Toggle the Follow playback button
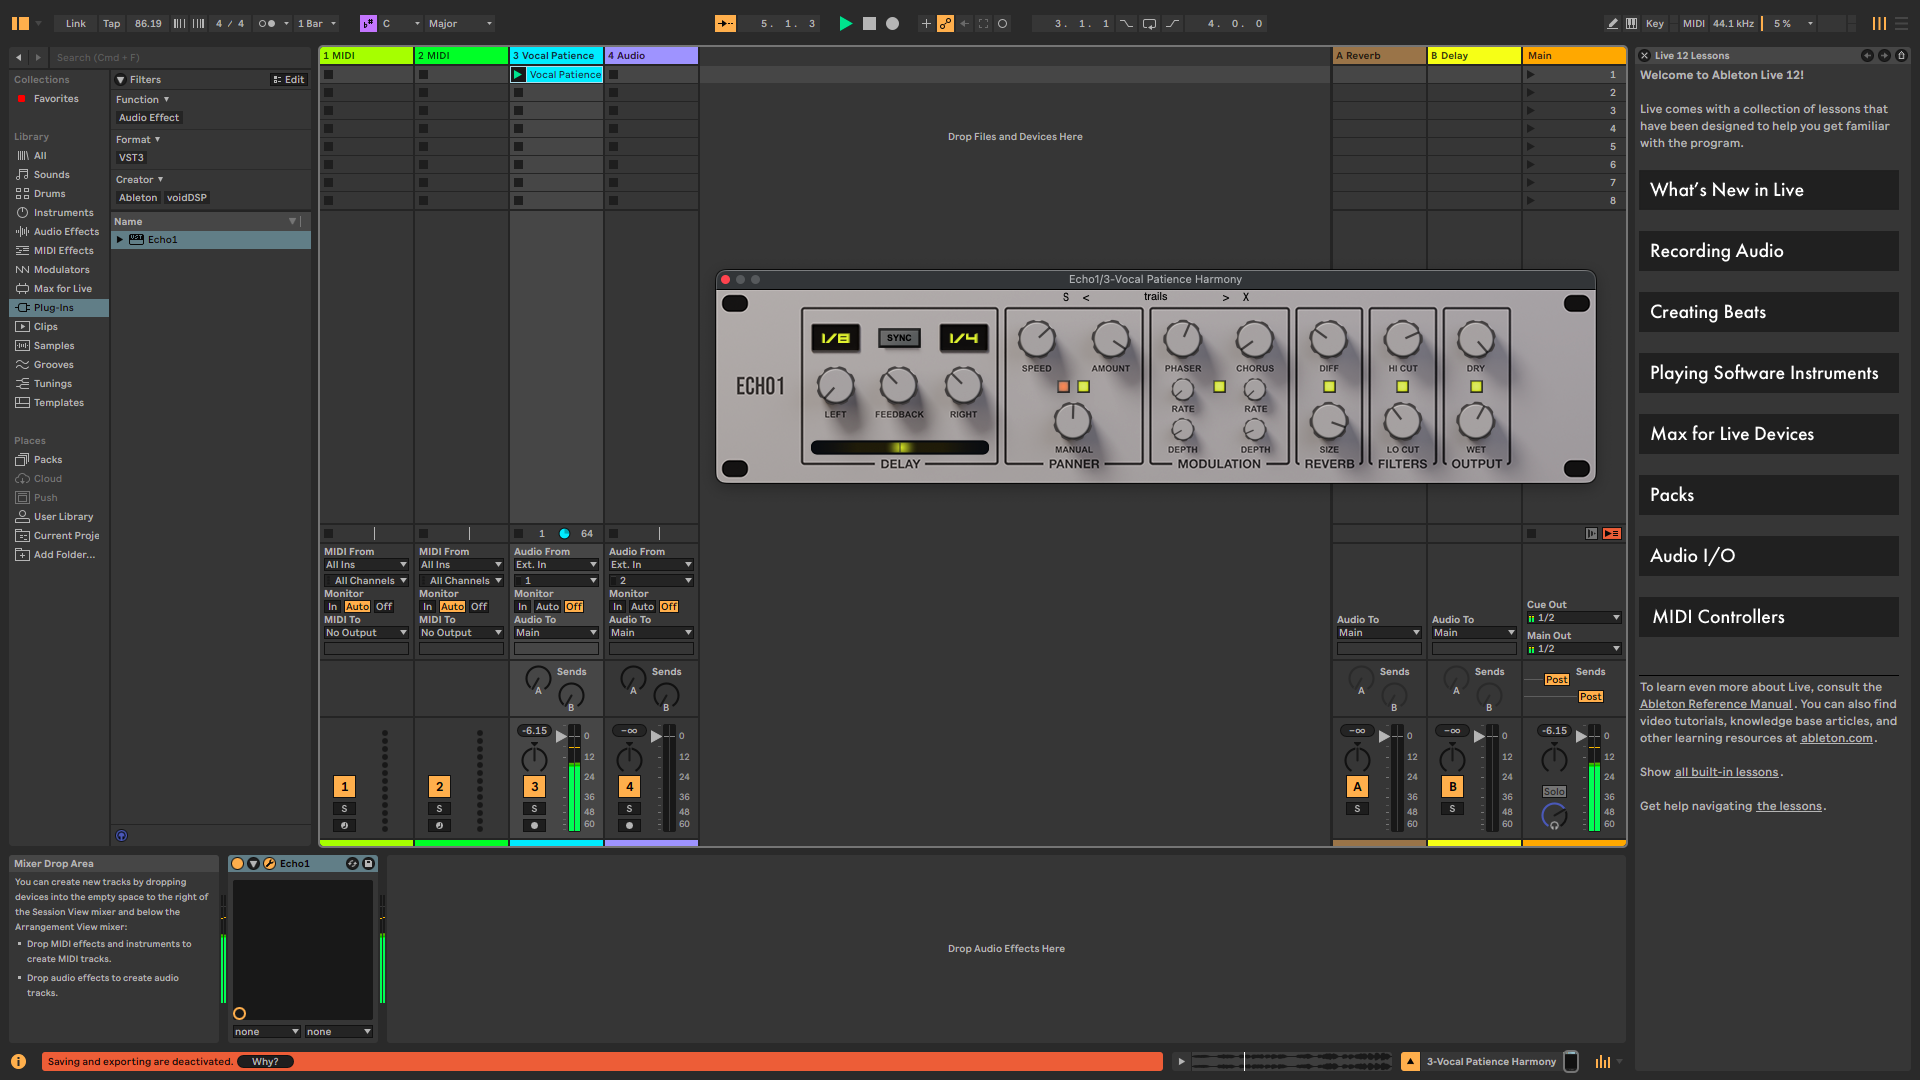The width and height of the screenshot is (1920, 1080). (x=726, y=23)
